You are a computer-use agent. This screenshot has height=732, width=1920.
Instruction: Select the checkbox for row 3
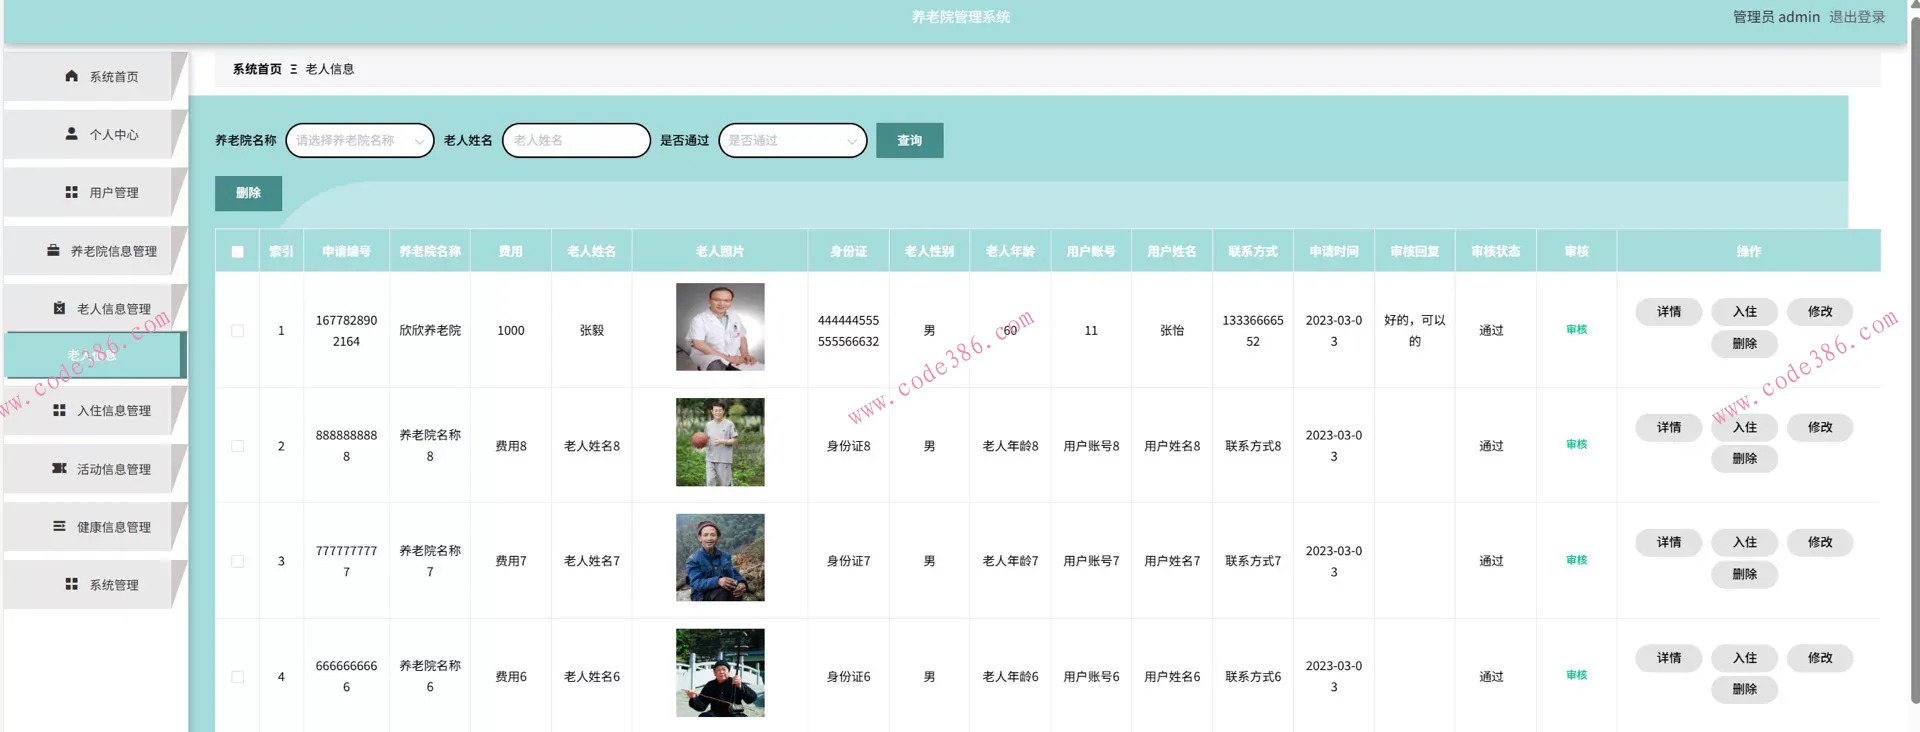(x=237, y=561)
